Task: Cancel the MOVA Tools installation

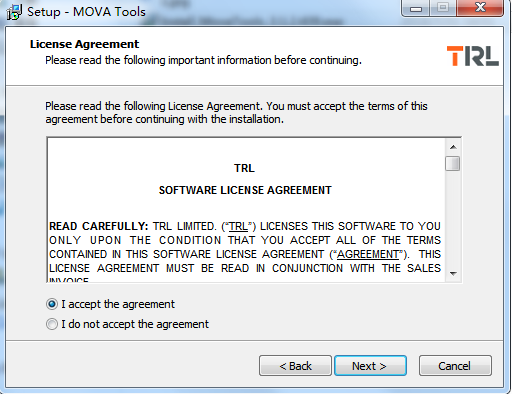Action: point(455,366)
